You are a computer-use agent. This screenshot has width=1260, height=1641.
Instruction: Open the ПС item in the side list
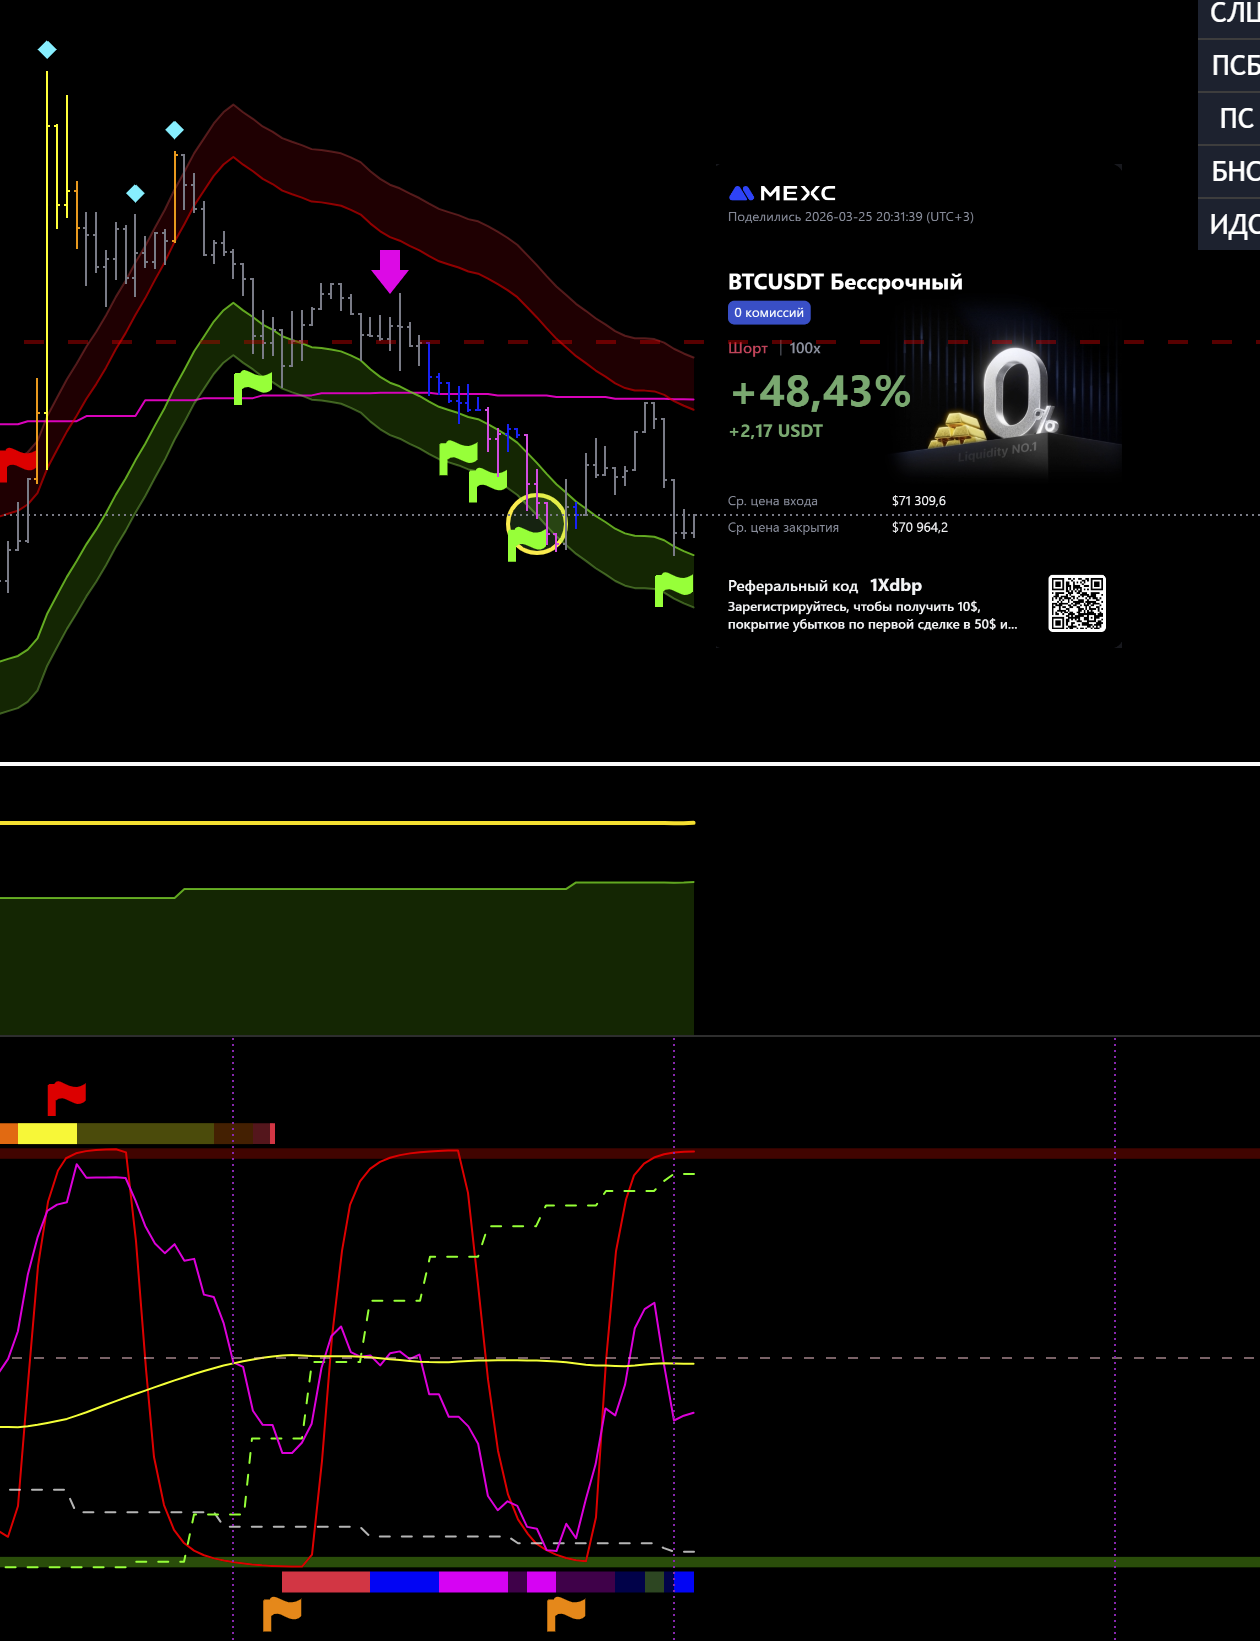[x=1235, y=119]
